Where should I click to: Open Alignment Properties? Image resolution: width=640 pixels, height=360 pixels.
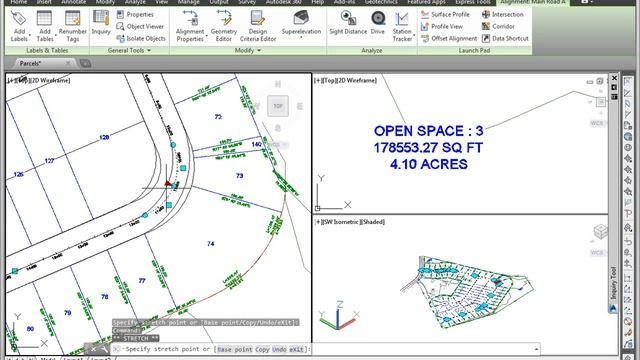coord(190,27)
